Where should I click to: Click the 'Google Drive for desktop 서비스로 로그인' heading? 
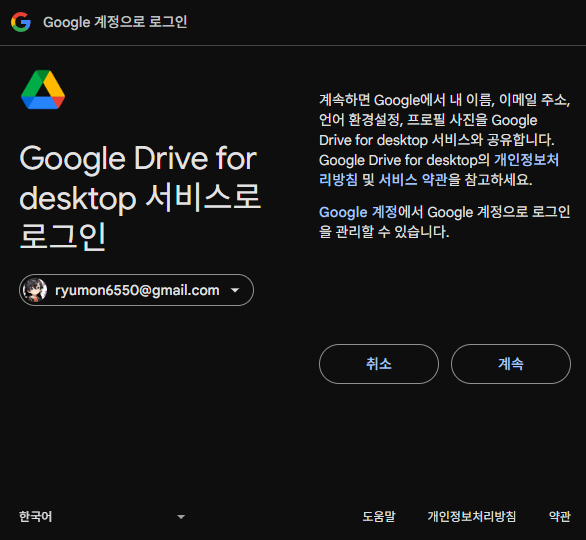pos(140,197)
